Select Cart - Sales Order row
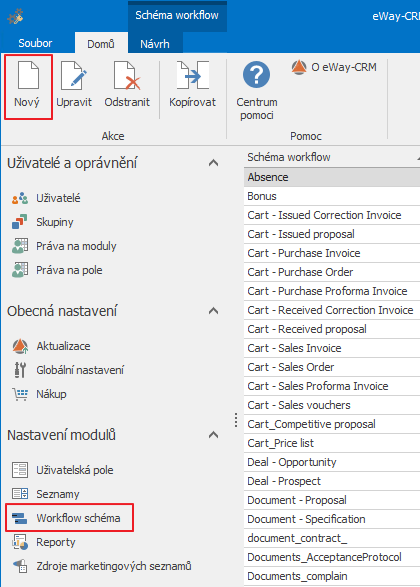 point(332,367)
